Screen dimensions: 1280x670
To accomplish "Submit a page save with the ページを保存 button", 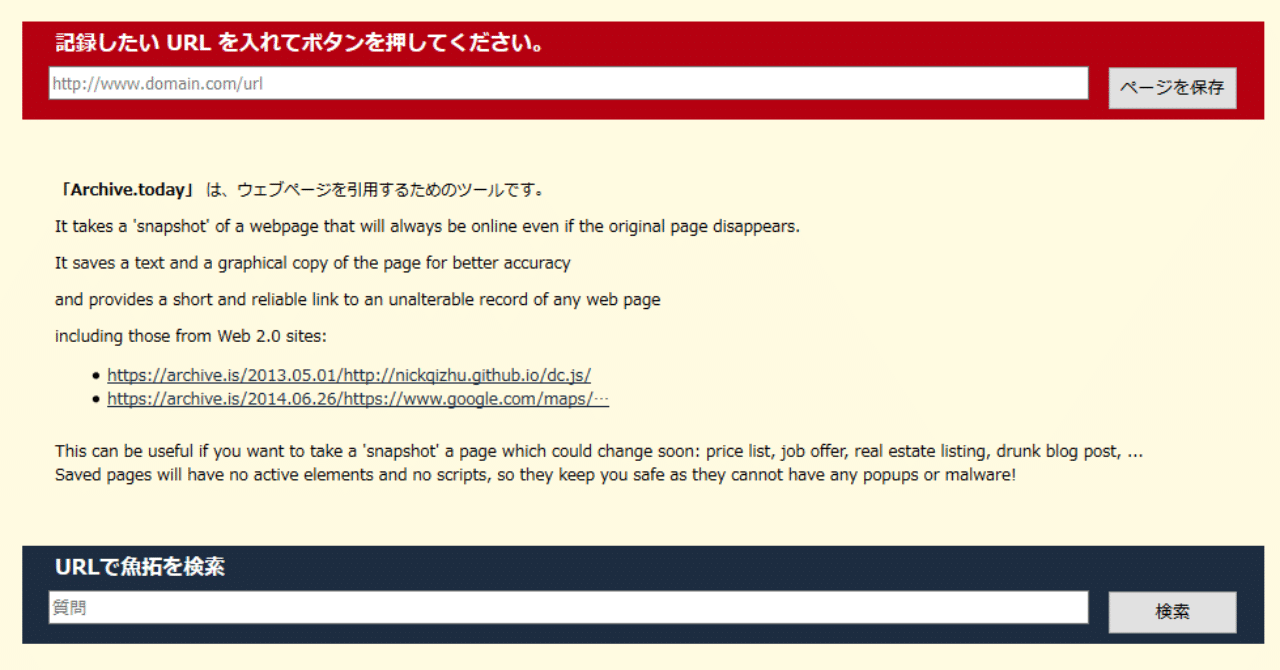I will (x=1172, y=87).
